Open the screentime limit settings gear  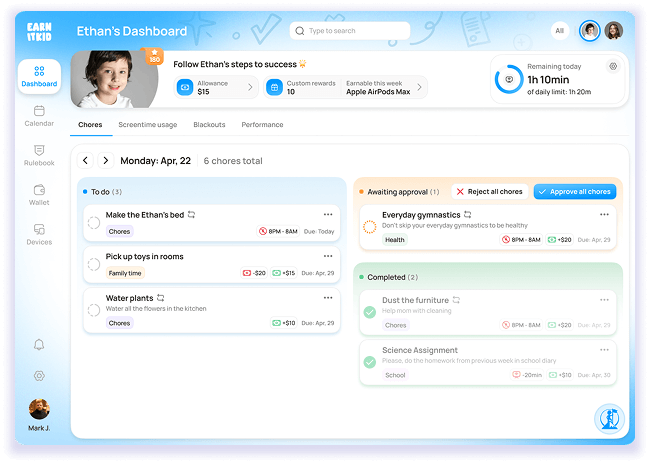pos(613,67)
